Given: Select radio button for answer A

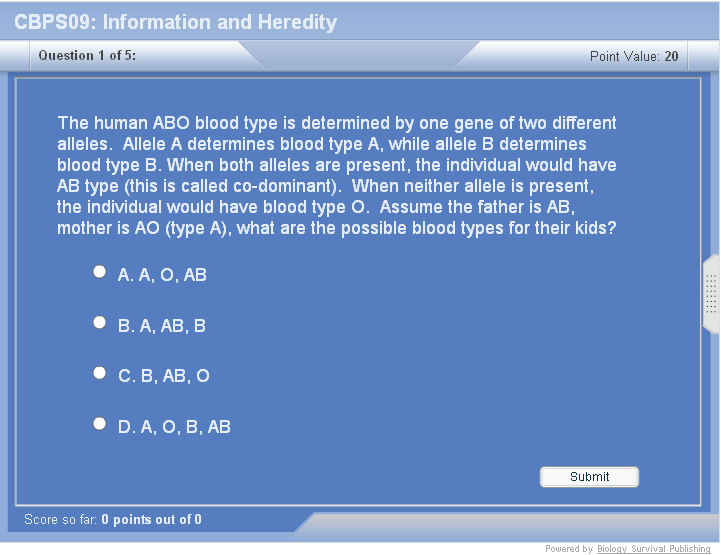Looking at the screenshot, I should [x=99, y=272].
